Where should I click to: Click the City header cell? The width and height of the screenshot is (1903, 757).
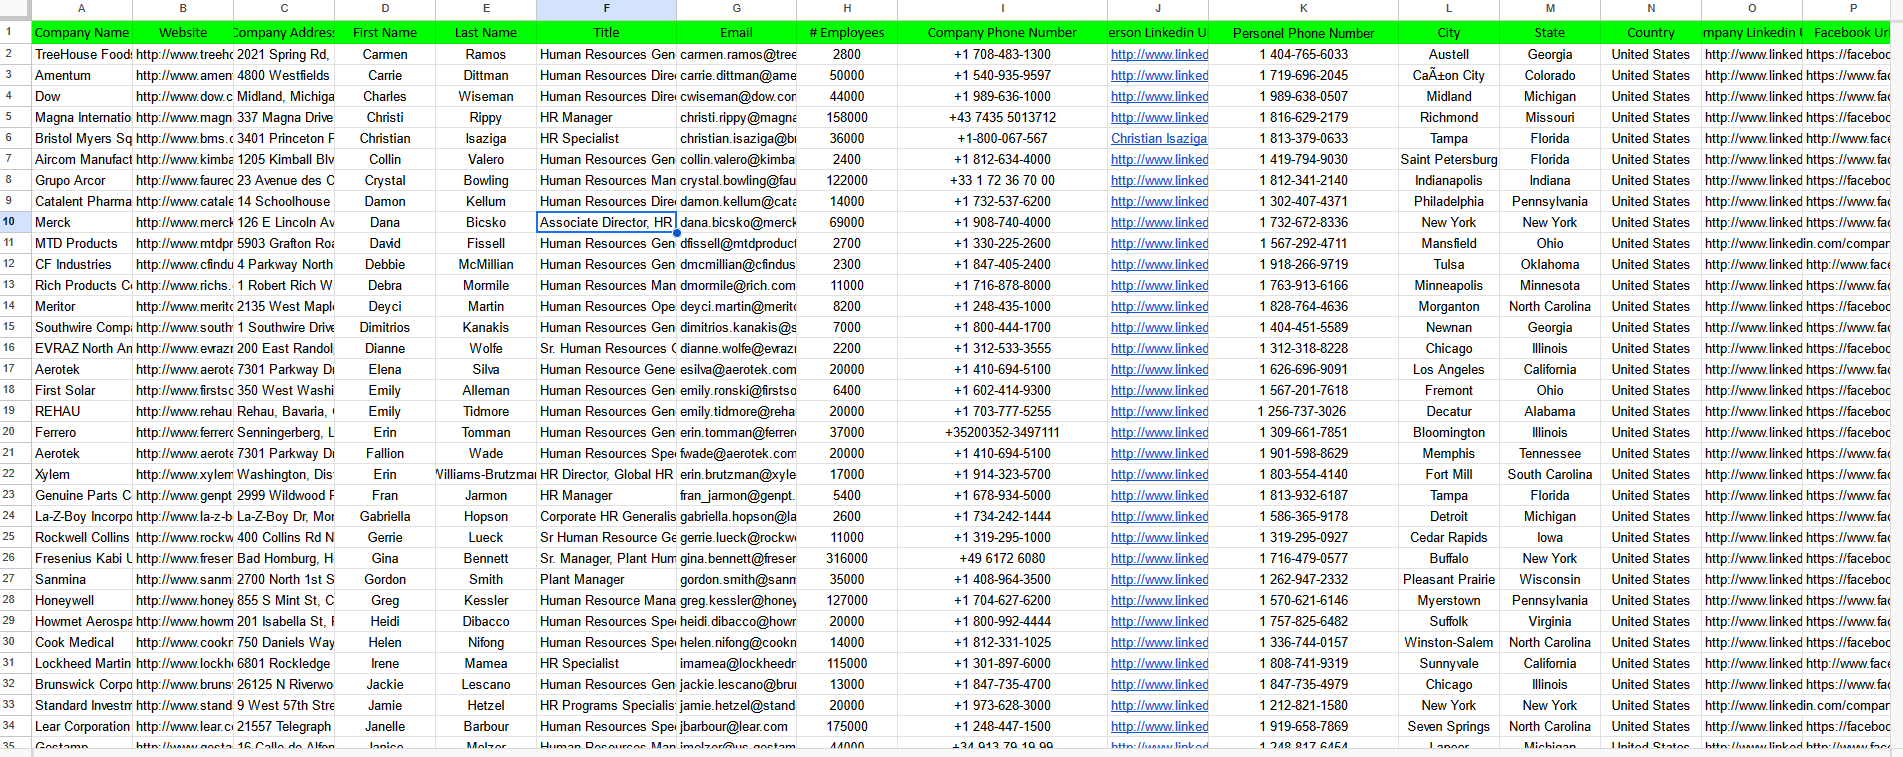click(x=1449, y=33)
